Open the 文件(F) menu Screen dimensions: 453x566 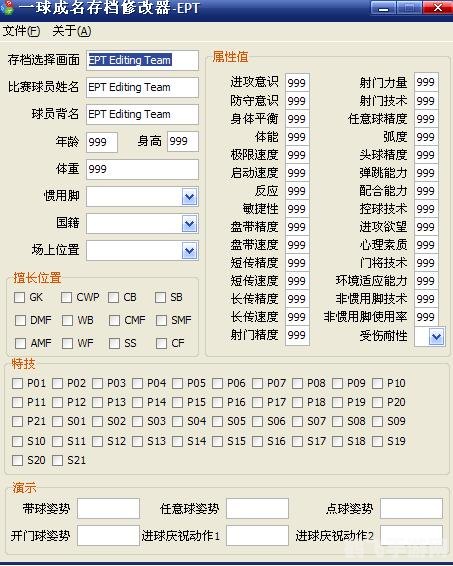(x=22, y=31)
